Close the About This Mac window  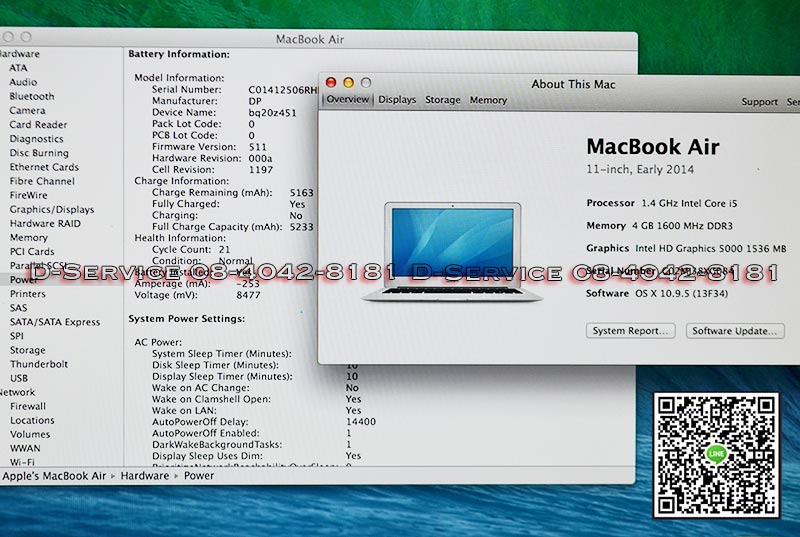coord(331,82)
